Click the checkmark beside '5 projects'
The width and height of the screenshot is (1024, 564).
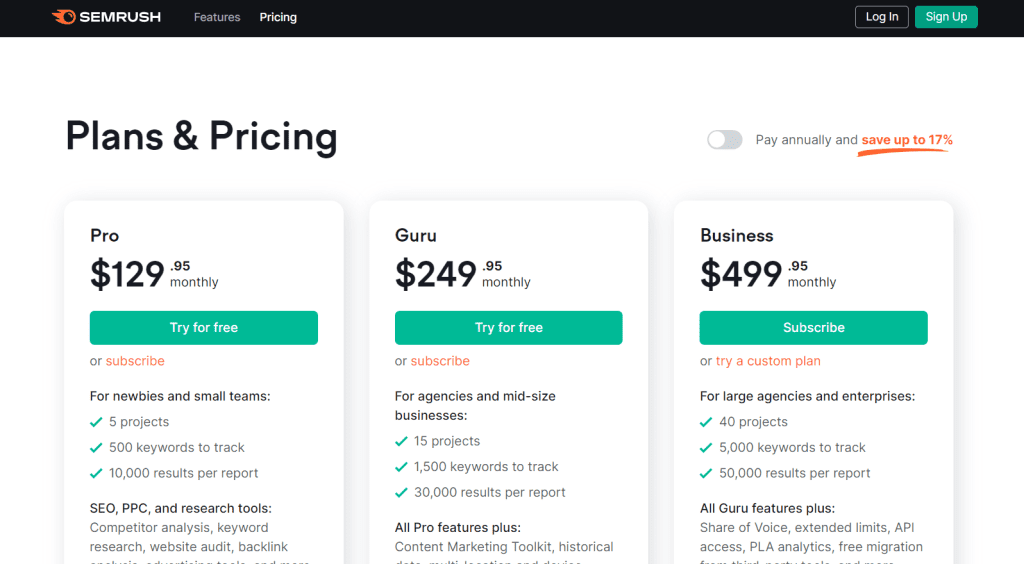[x=96, y=422]
